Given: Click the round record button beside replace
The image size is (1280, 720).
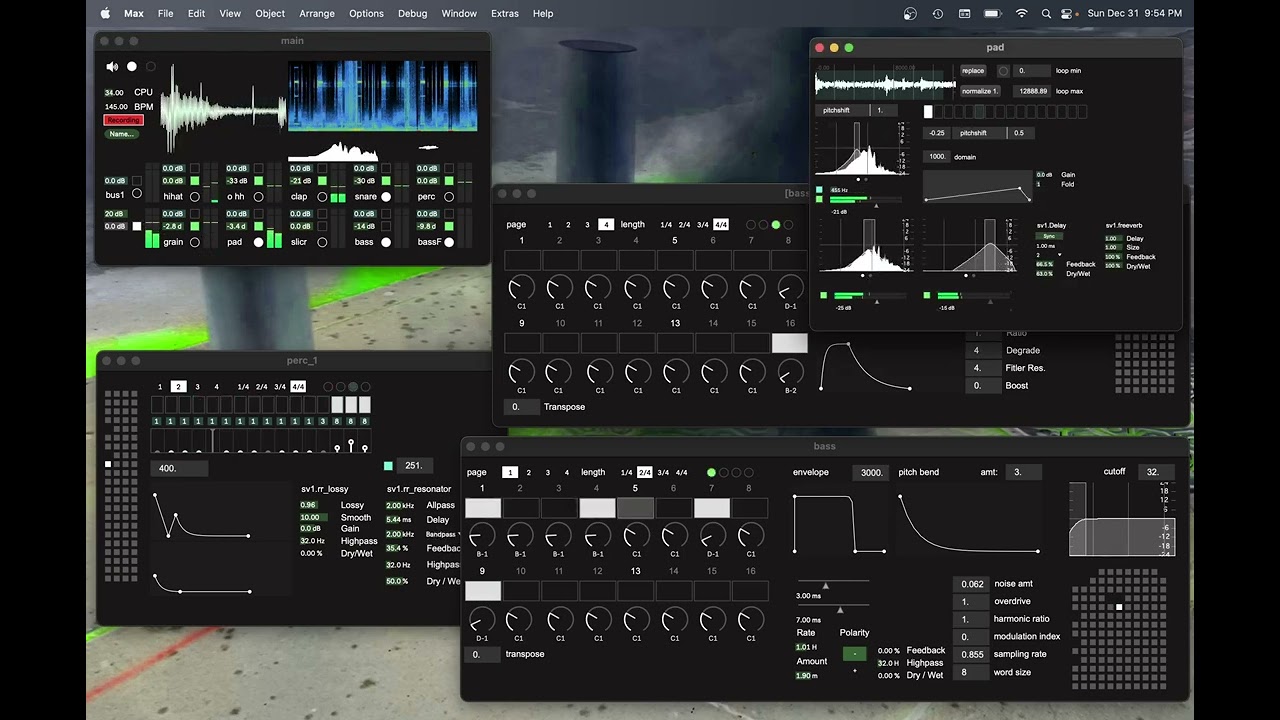Looking at the screenshot, I should pyautogui.click(x=1003, y=71).
